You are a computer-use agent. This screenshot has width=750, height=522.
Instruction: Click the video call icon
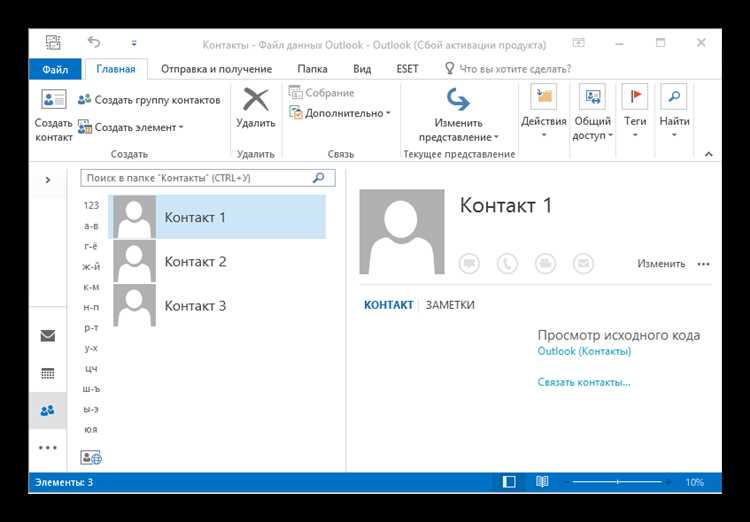click(x=545, y=263)
